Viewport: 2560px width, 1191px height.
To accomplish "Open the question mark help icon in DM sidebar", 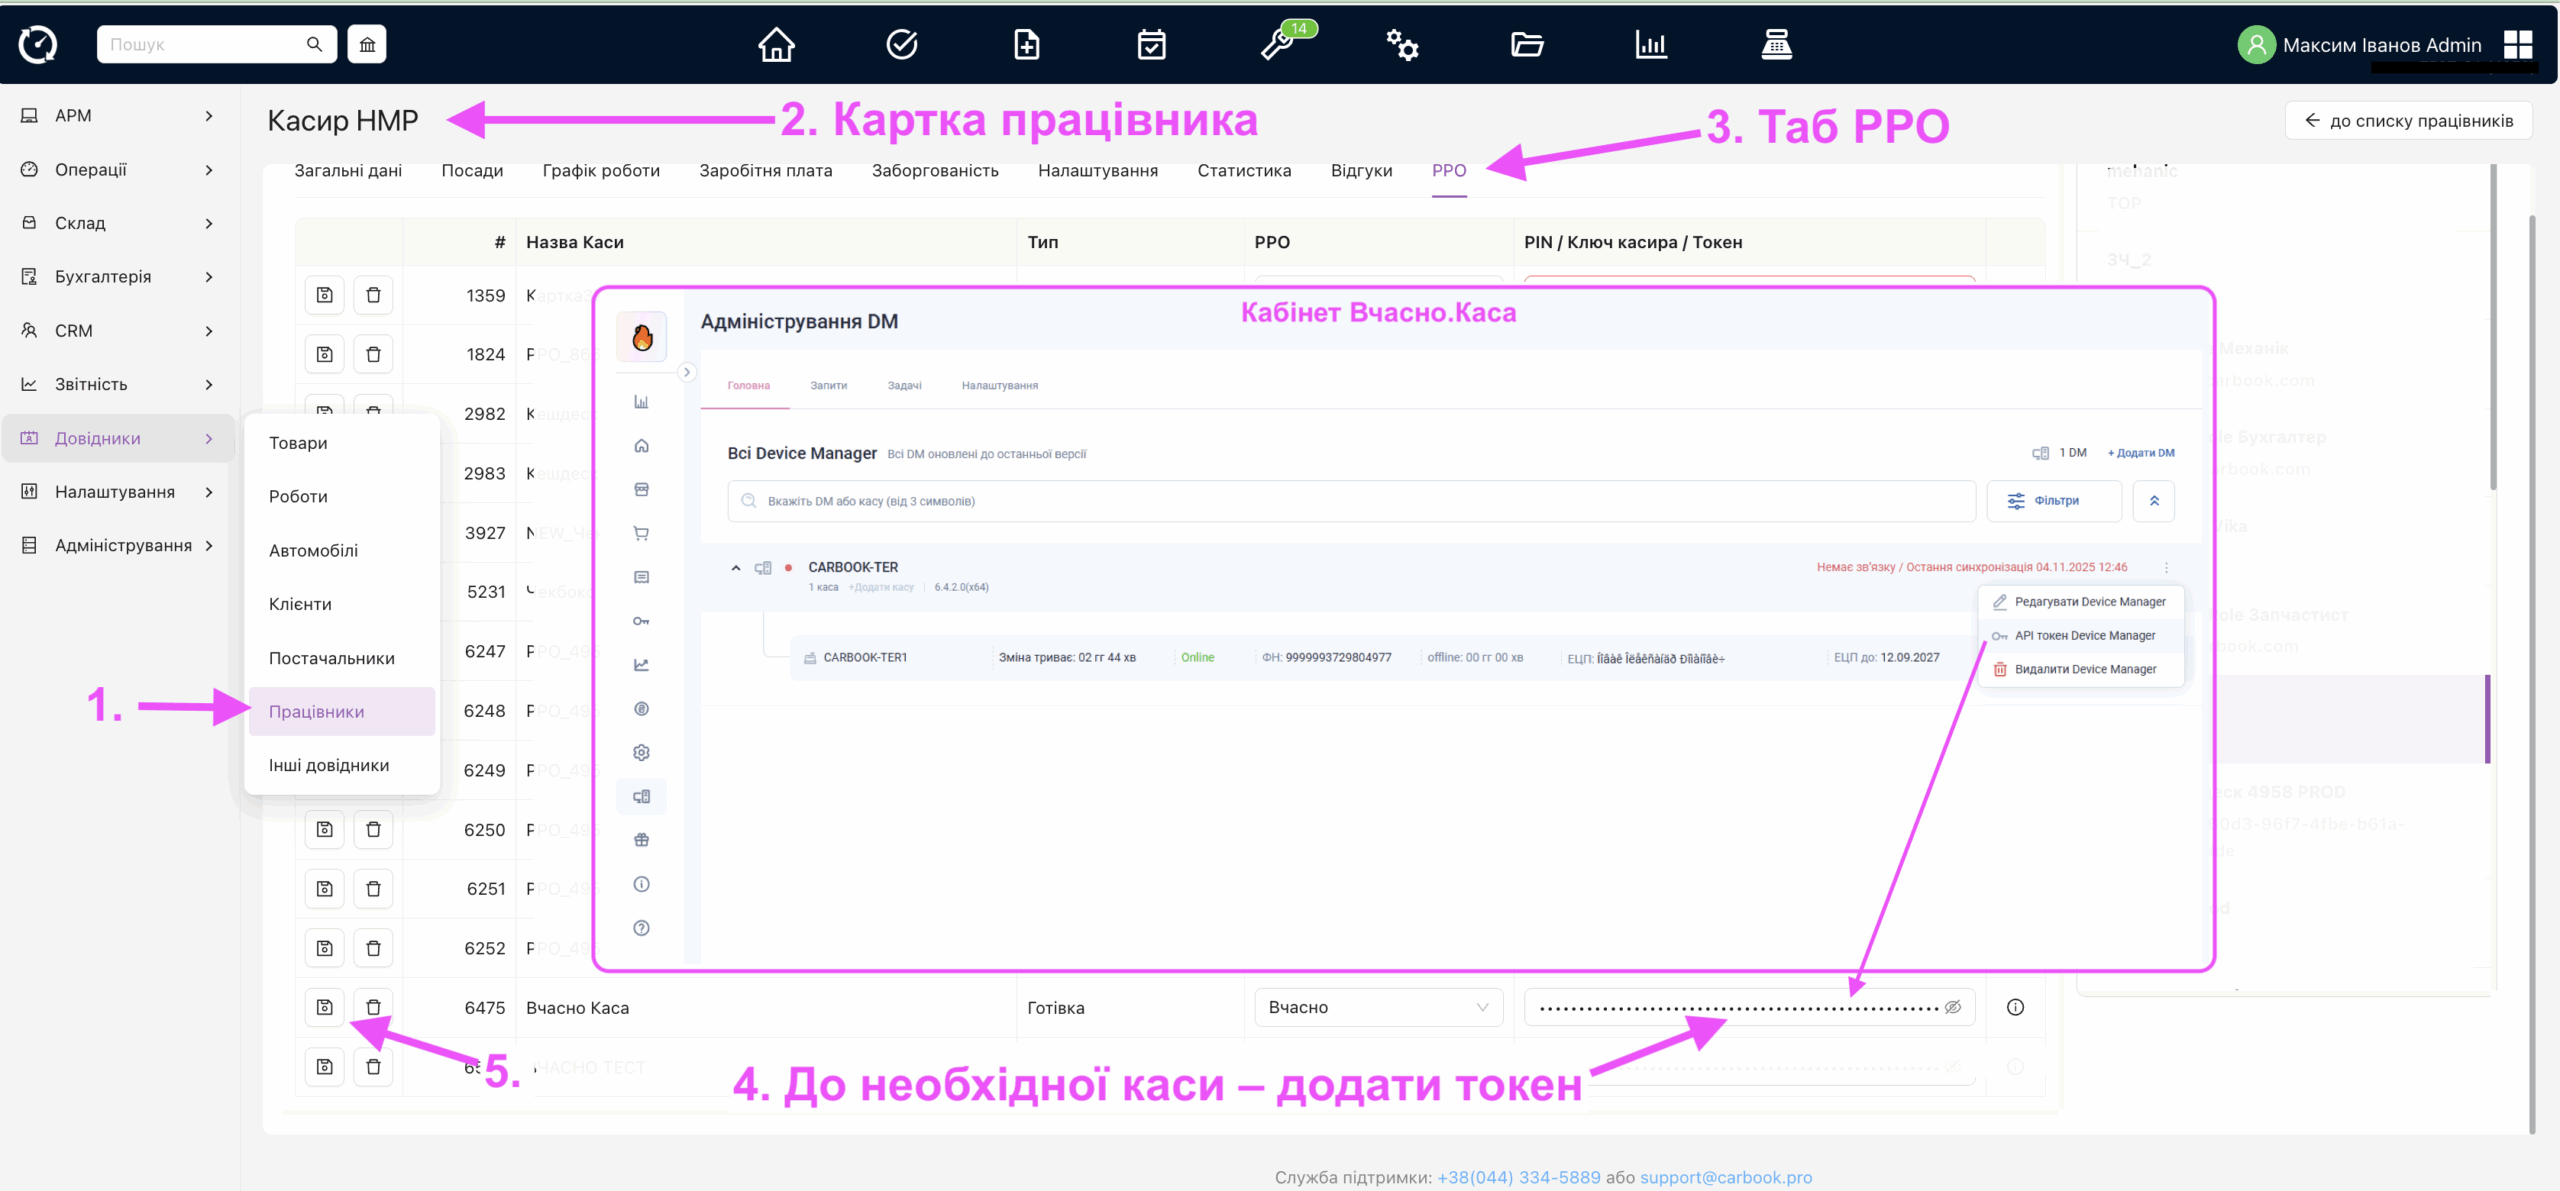I will 641,927.
